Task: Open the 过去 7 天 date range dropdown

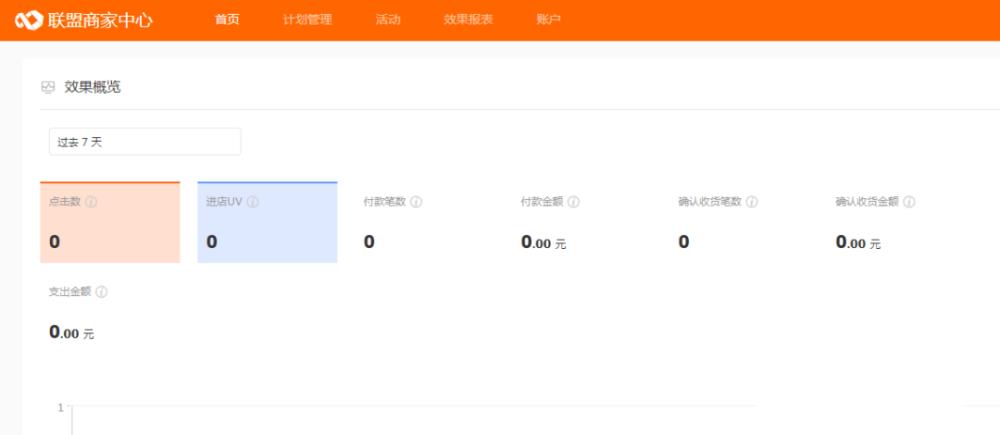Action: coord(145,142)
